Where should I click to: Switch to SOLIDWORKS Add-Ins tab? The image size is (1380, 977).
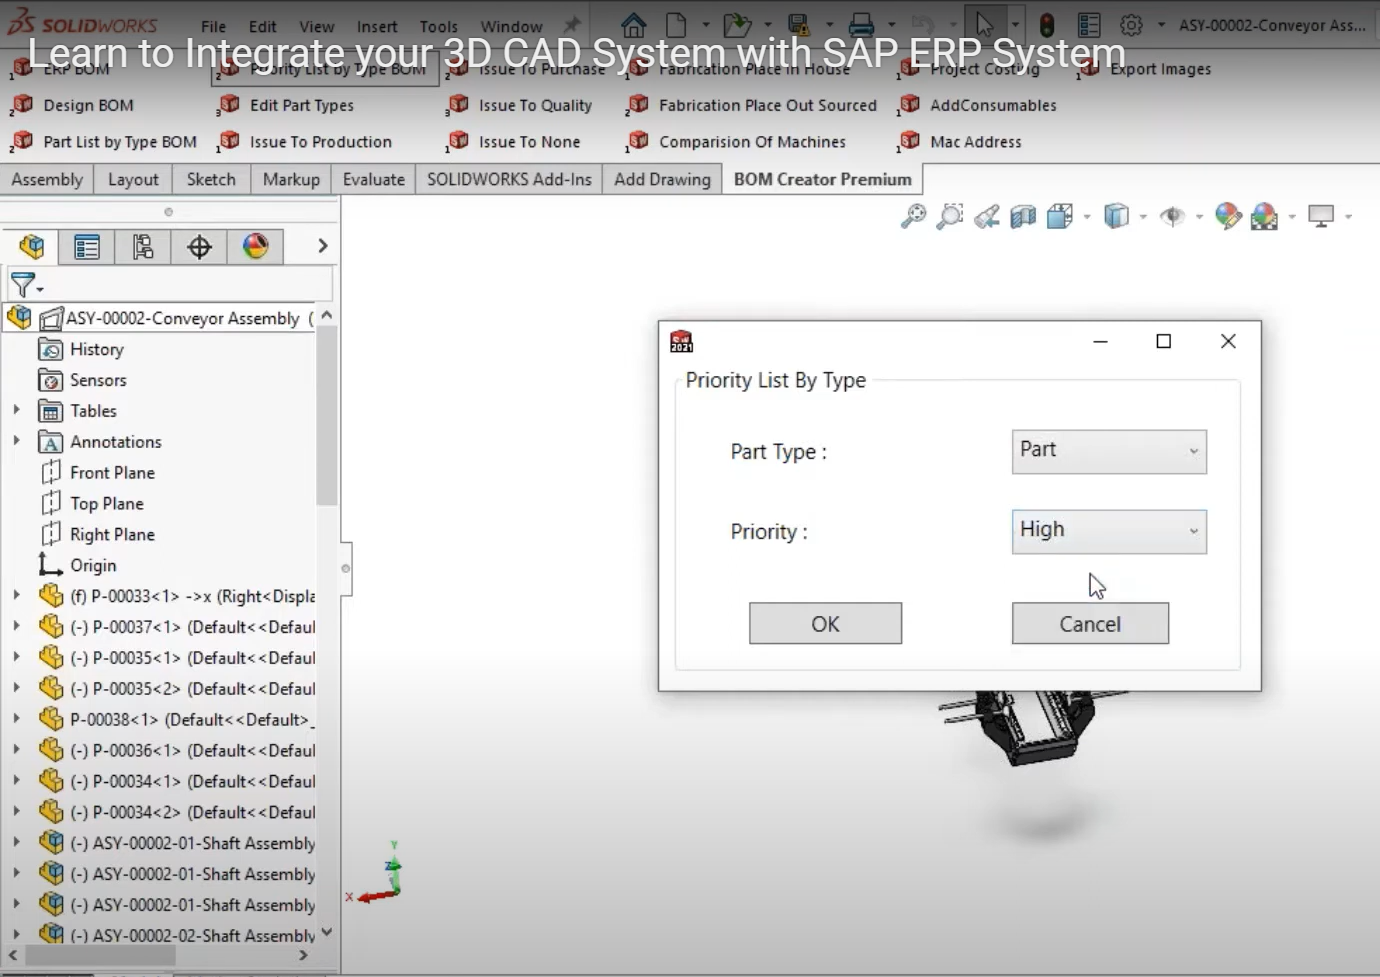click(509, 179)
